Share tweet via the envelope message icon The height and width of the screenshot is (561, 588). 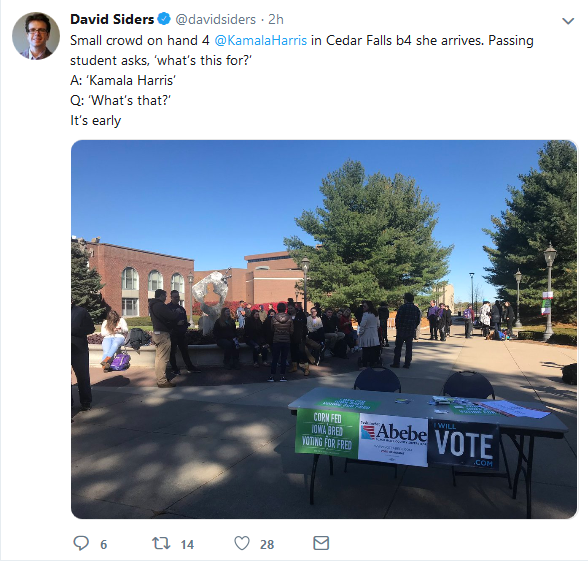tap(321, 543)
